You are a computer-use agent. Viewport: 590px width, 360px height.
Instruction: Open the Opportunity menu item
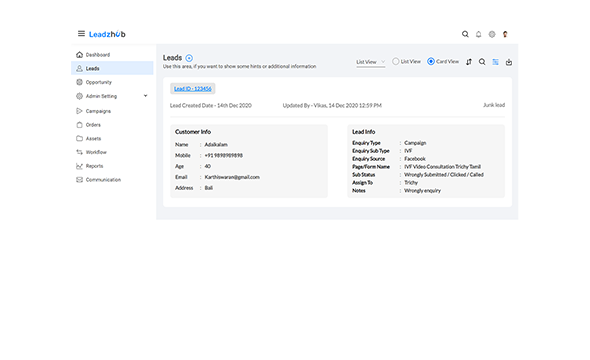click(x=99, y=82)
